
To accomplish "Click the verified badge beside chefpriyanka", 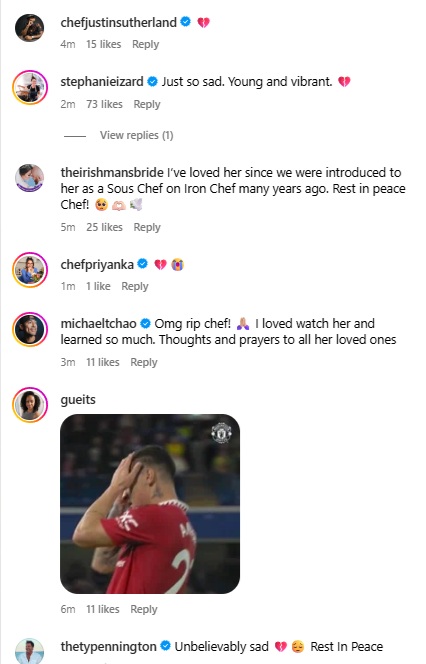I will pos(143,264).
